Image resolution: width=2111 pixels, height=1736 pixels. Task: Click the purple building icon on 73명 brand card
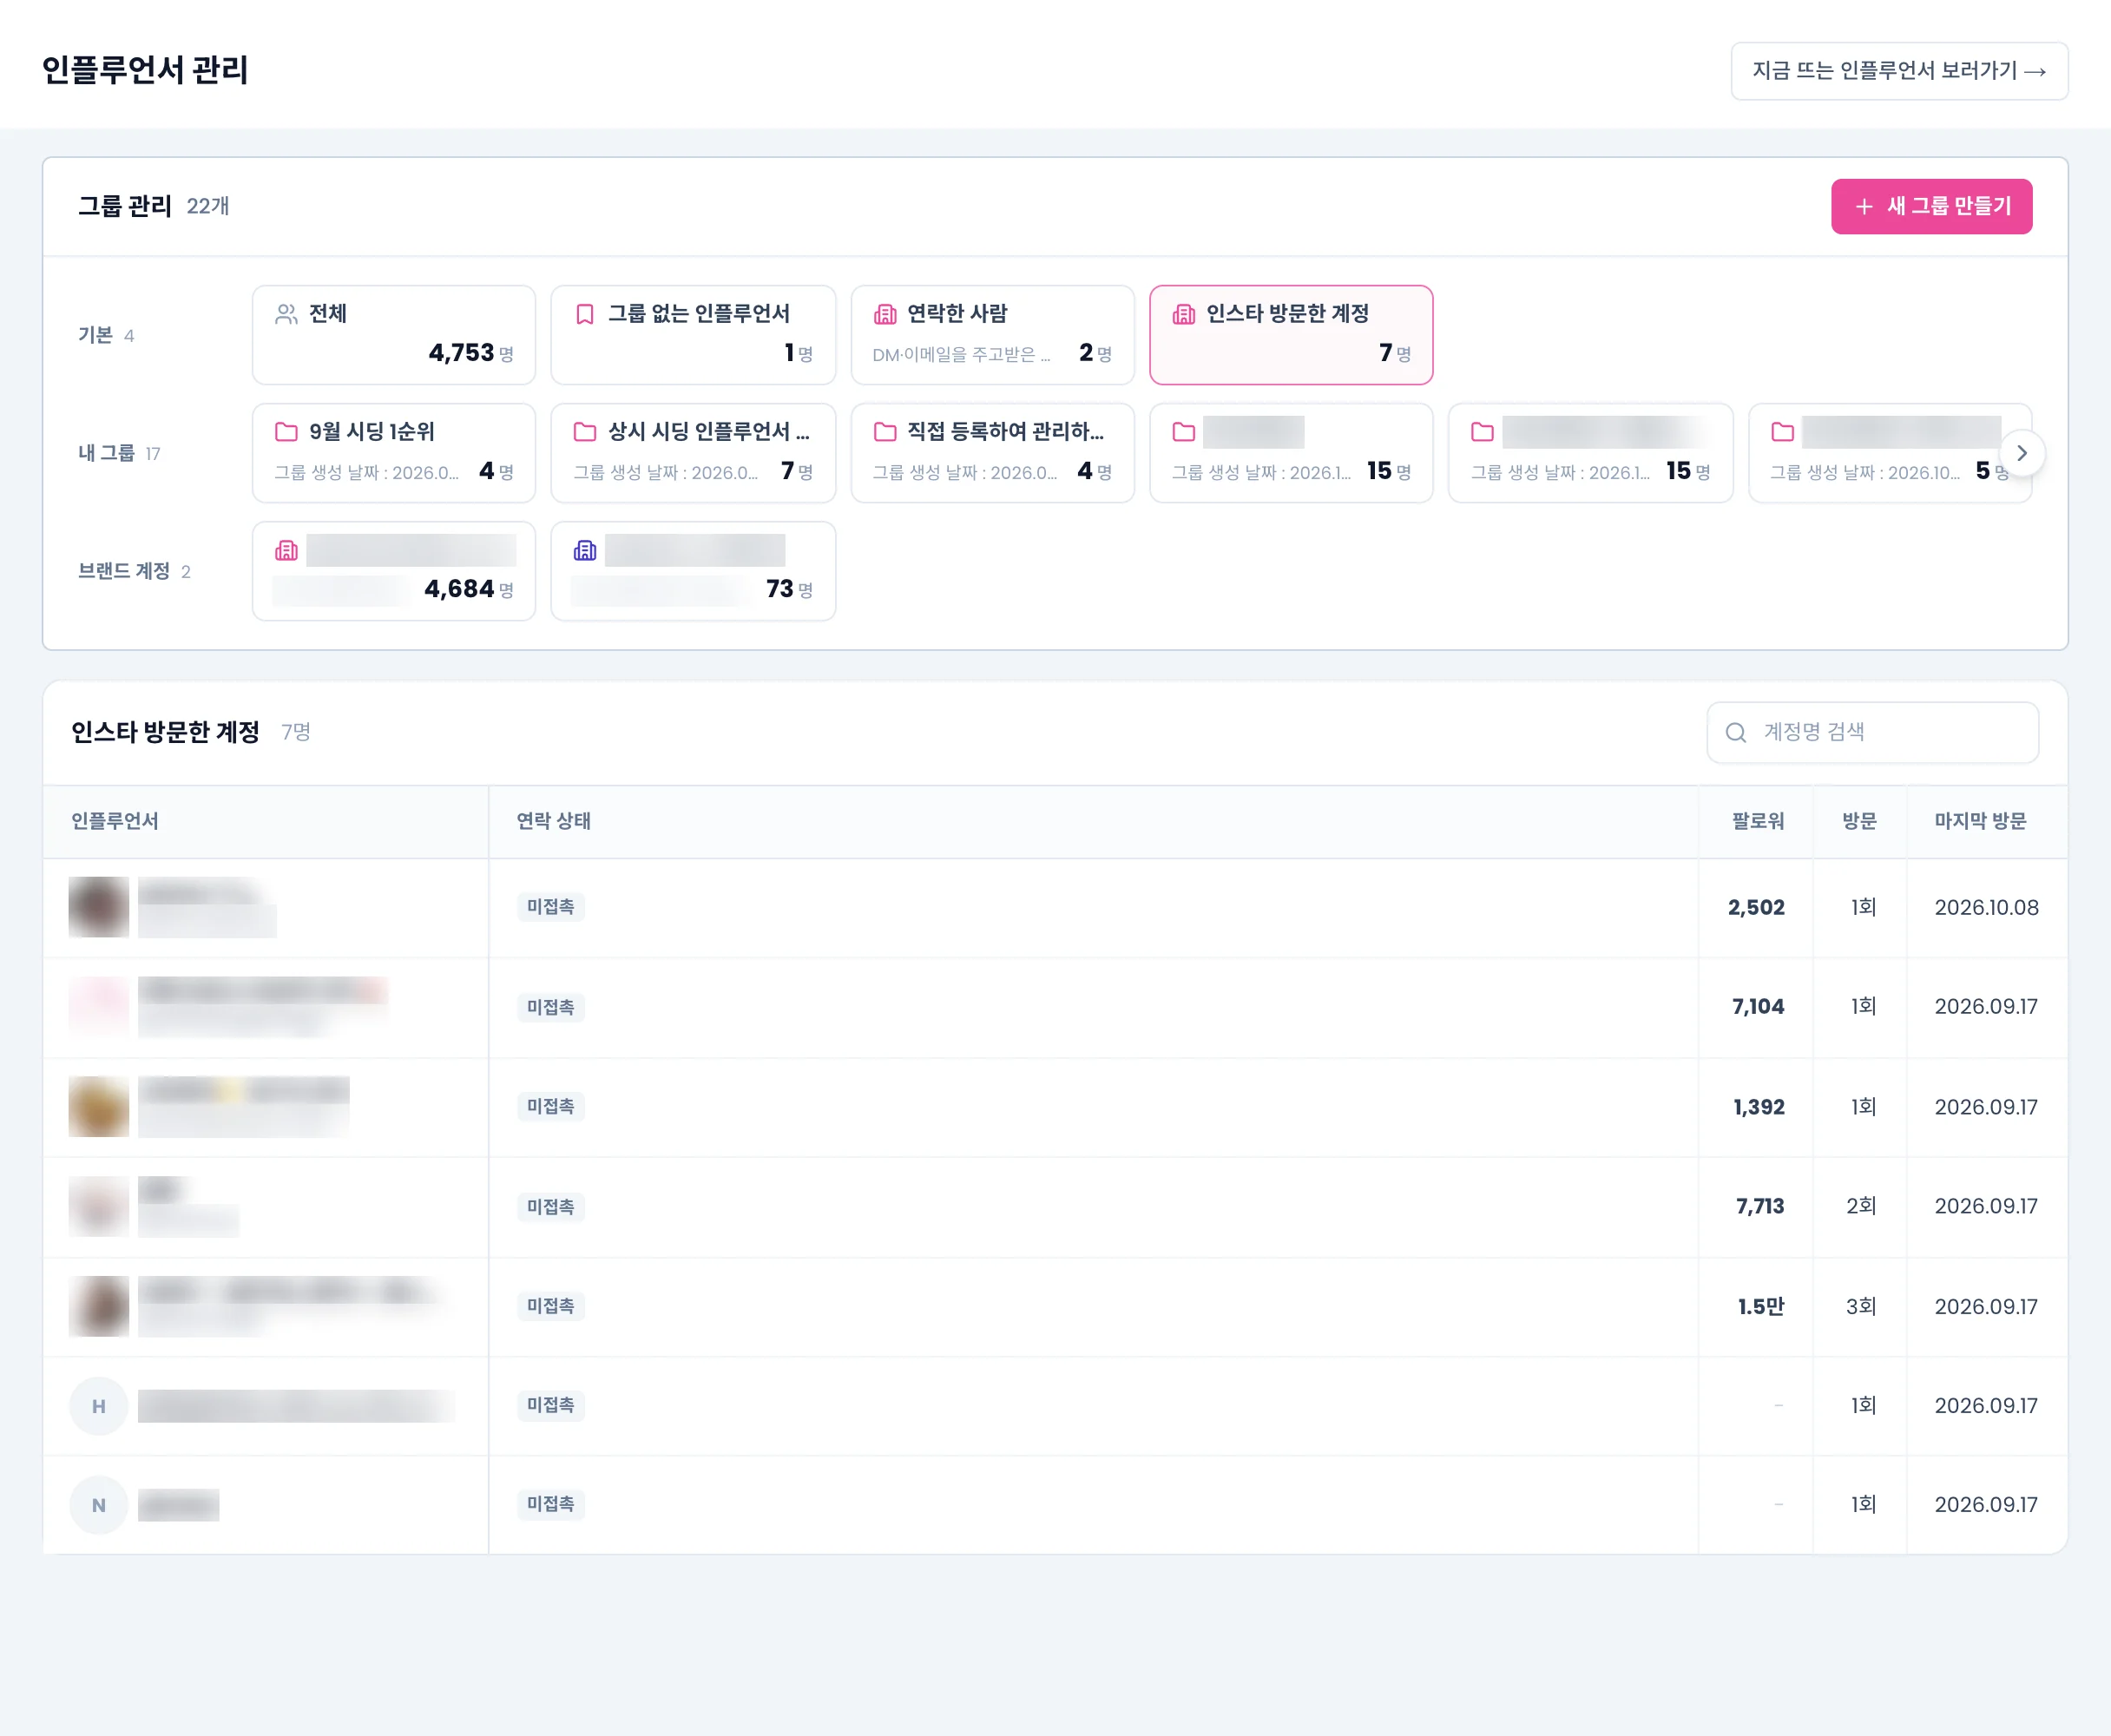coord(585,550)
